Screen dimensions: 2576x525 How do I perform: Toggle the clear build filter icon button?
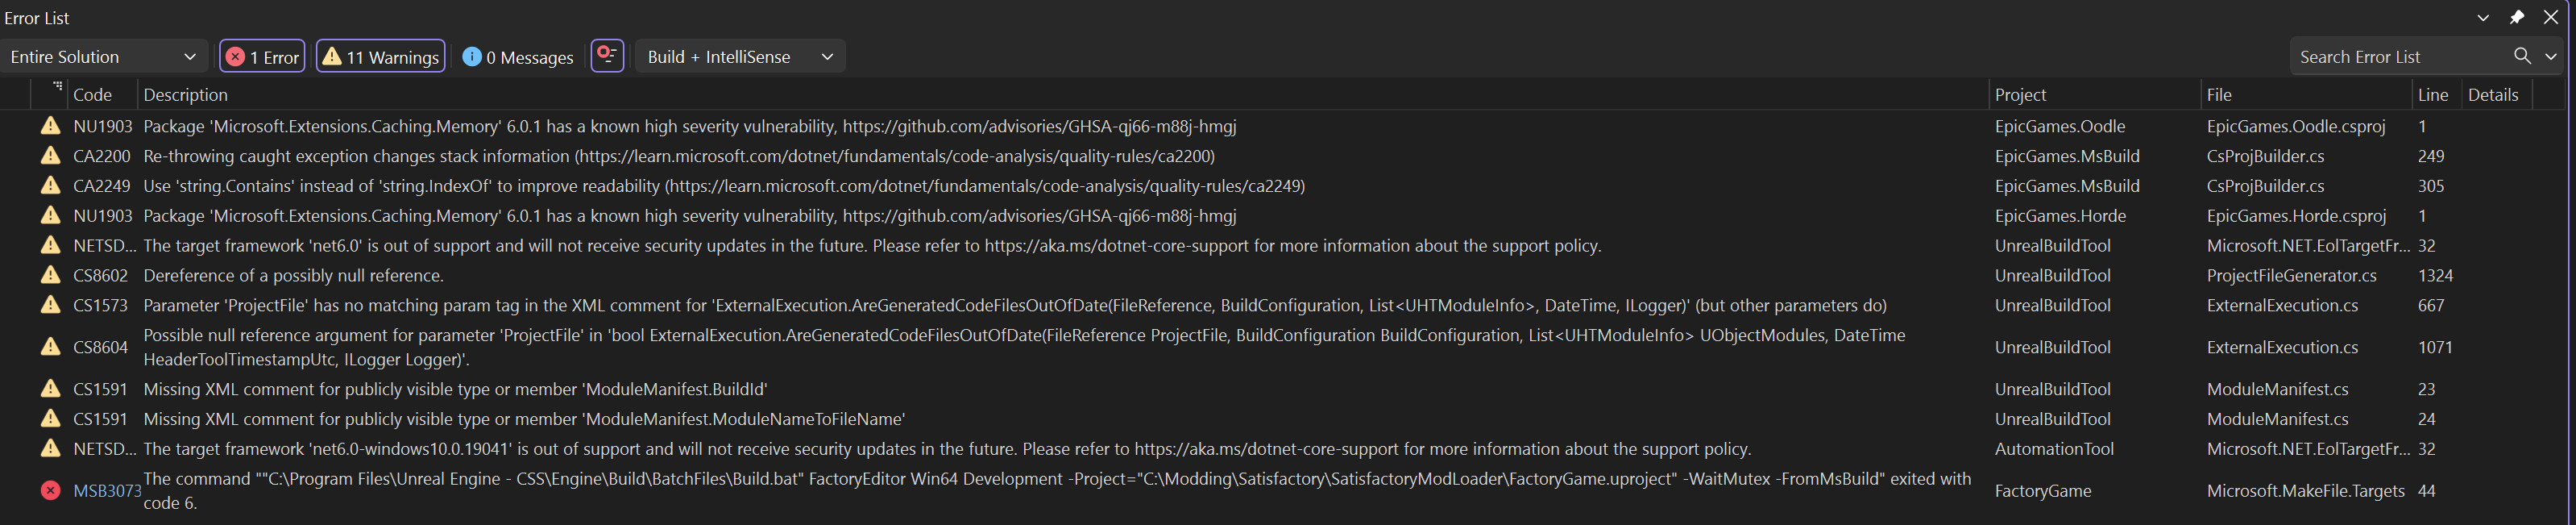pyautogui.click(x=607, y=56)
